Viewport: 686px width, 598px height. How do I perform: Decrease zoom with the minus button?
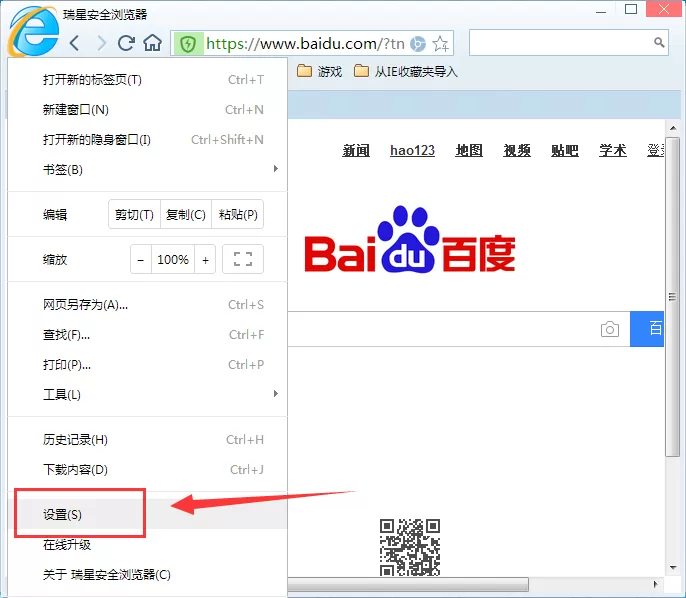[141, 259]
